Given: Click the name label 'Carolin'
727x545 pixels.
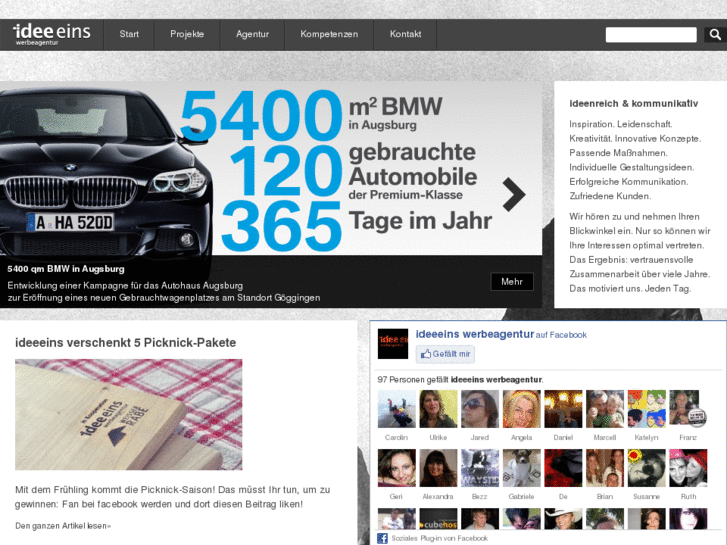Looking at the screenshot, I should click(x=396, y=437).
